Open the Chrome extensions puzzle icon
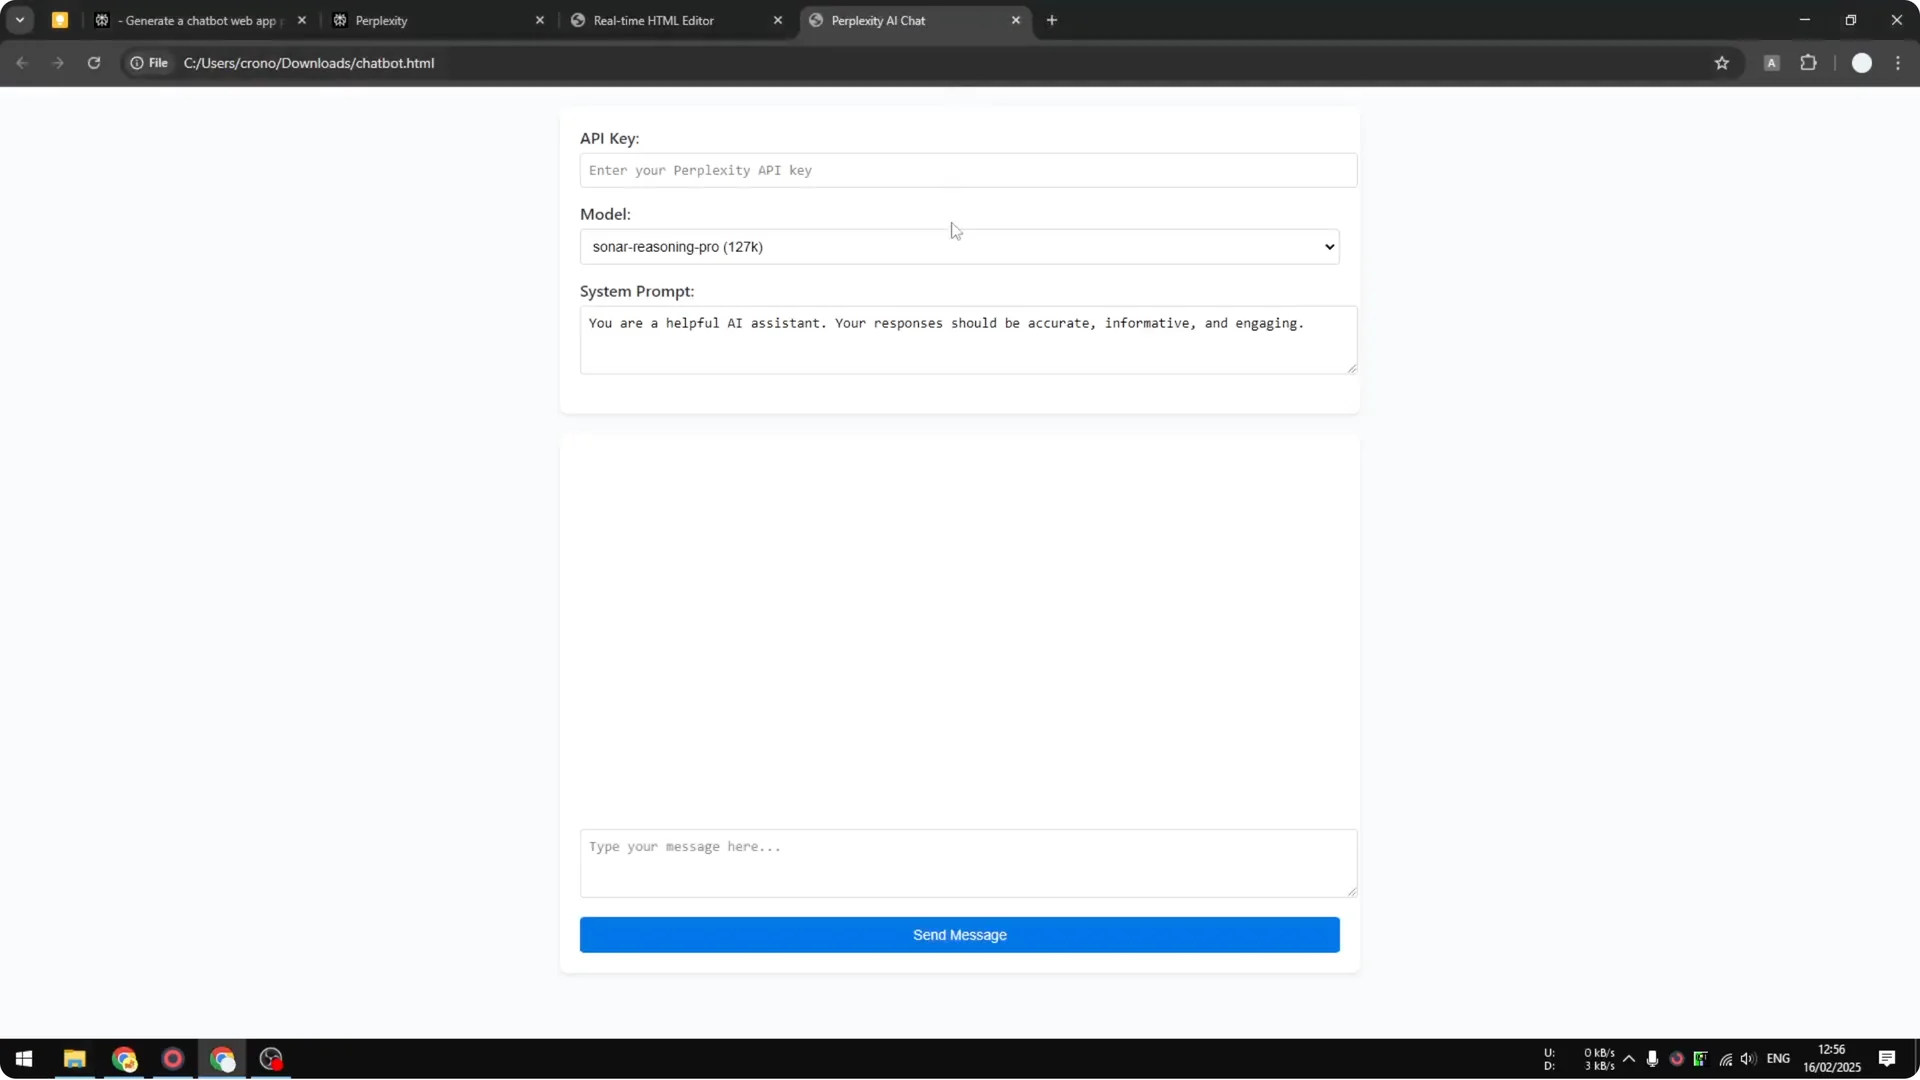The image size is (1920, 1080). pos(1809,62)
